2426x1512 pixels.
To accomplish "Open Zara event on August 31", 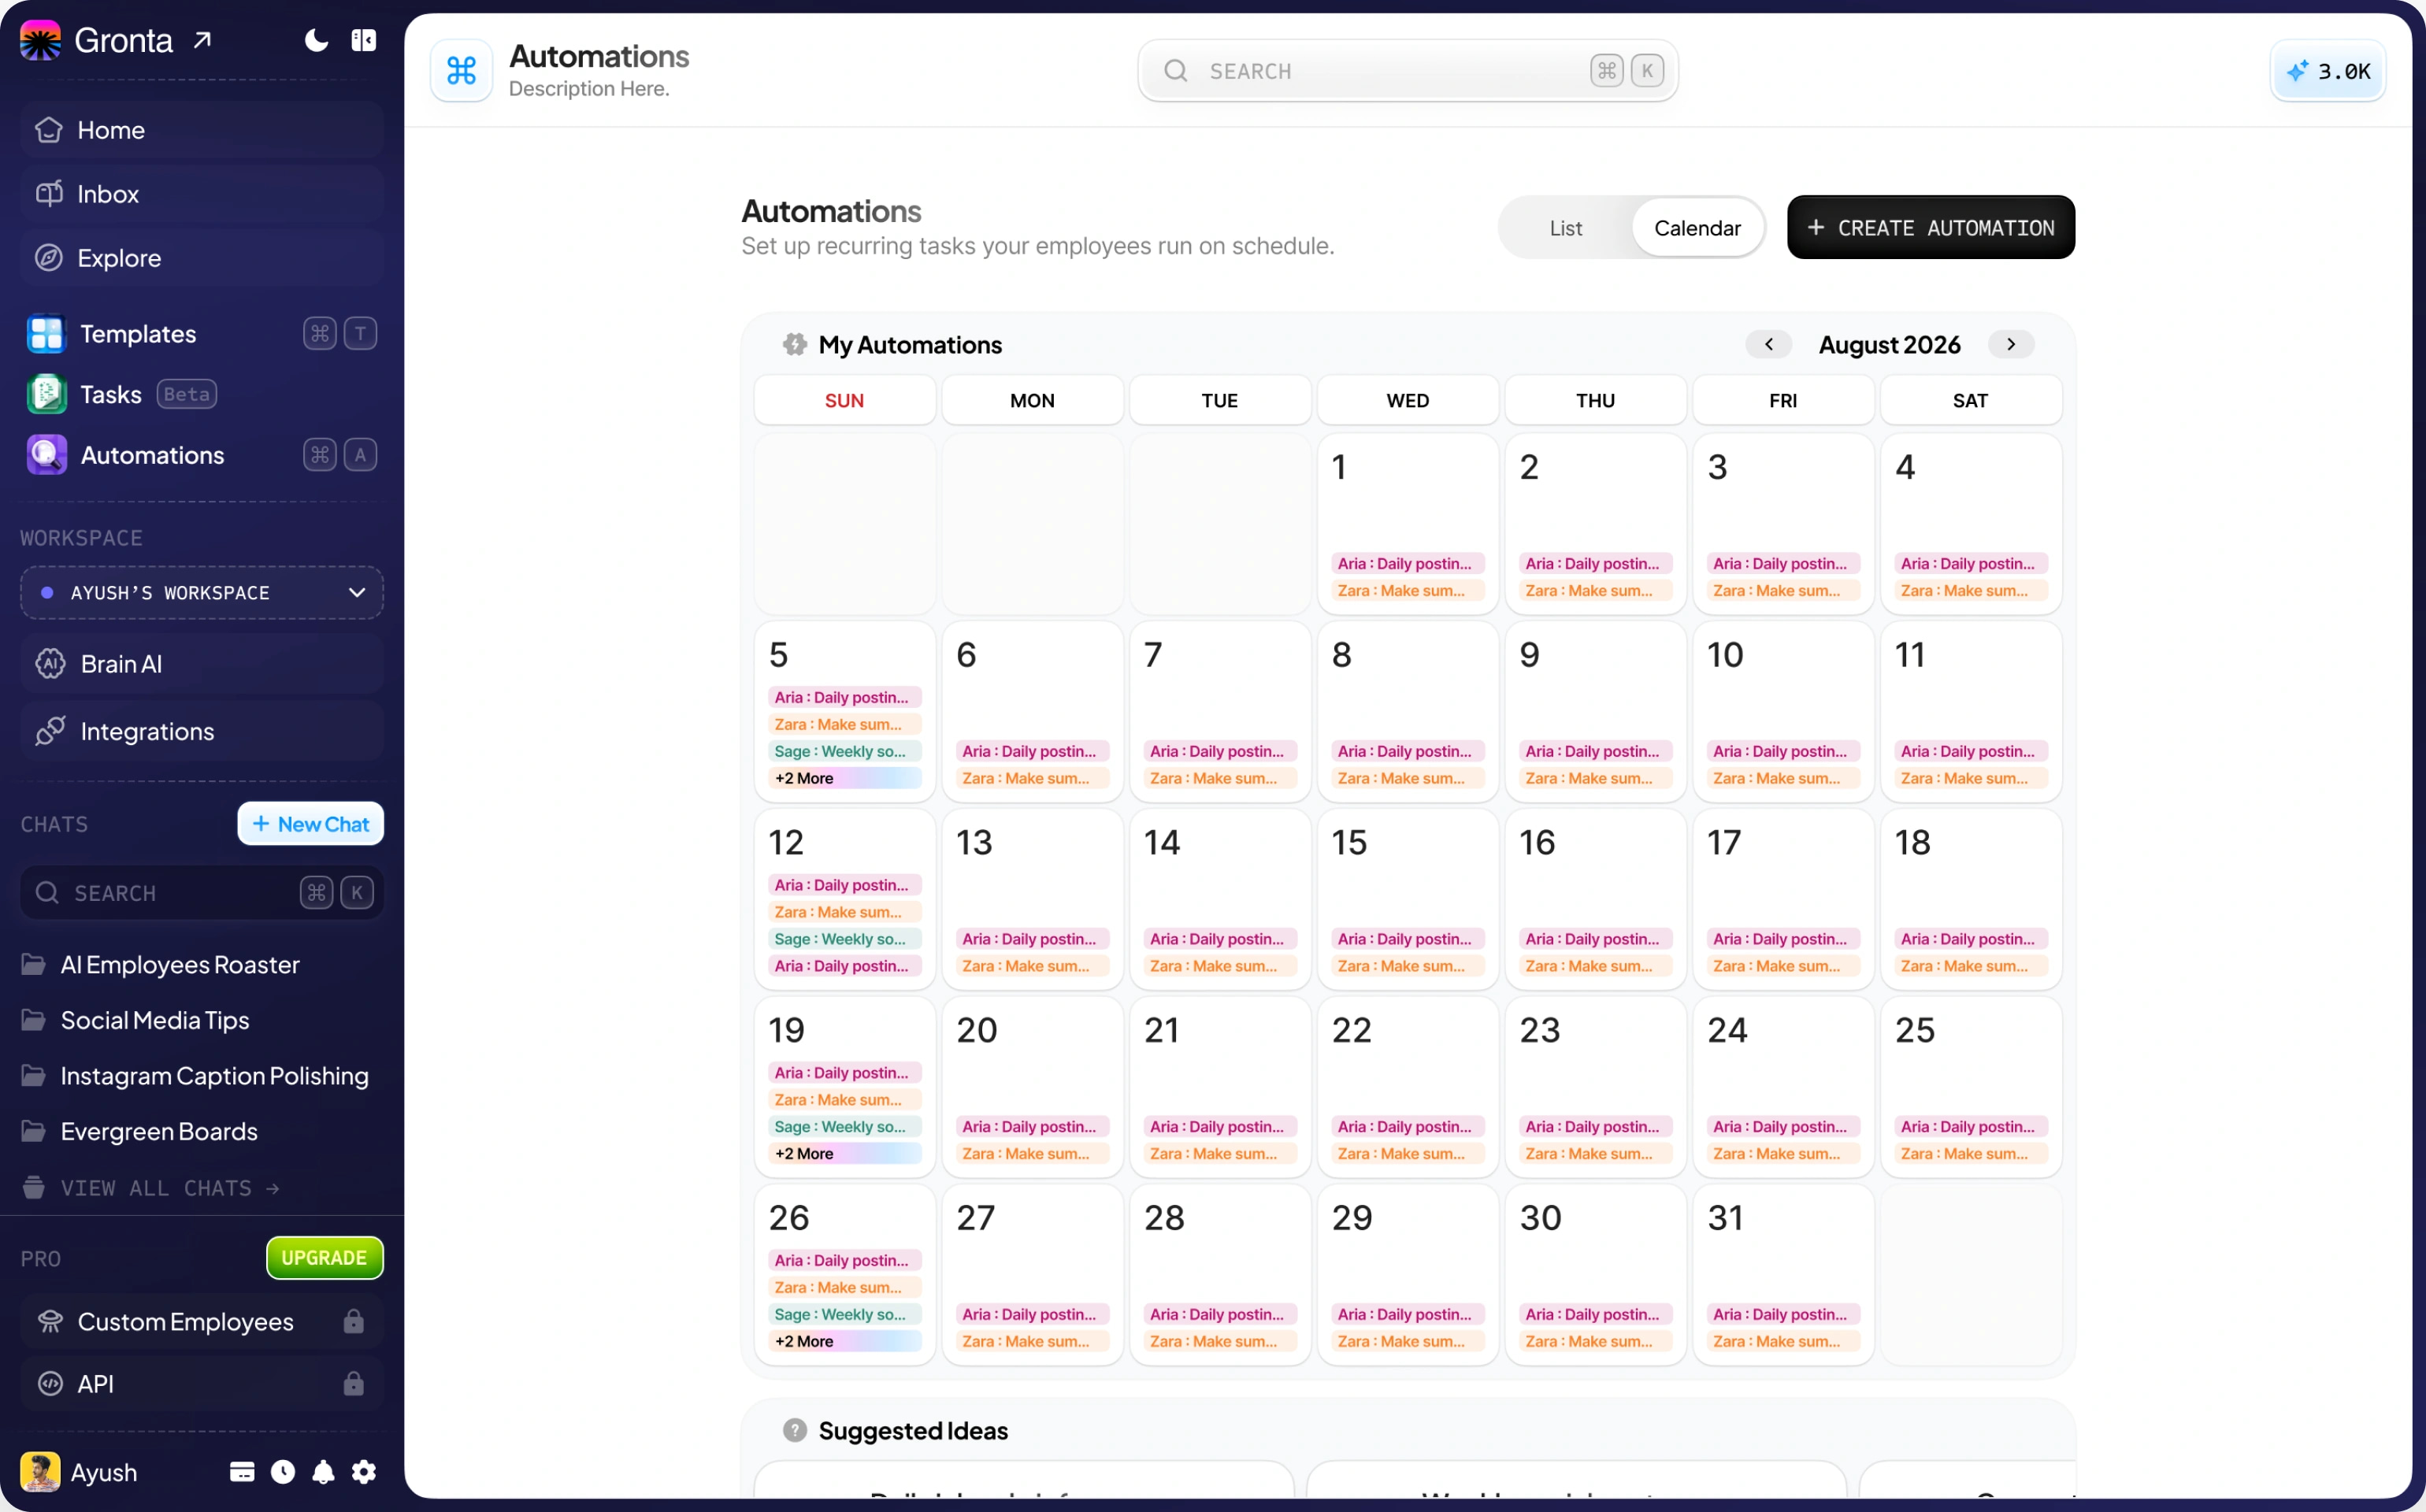I will 1783,1342.
